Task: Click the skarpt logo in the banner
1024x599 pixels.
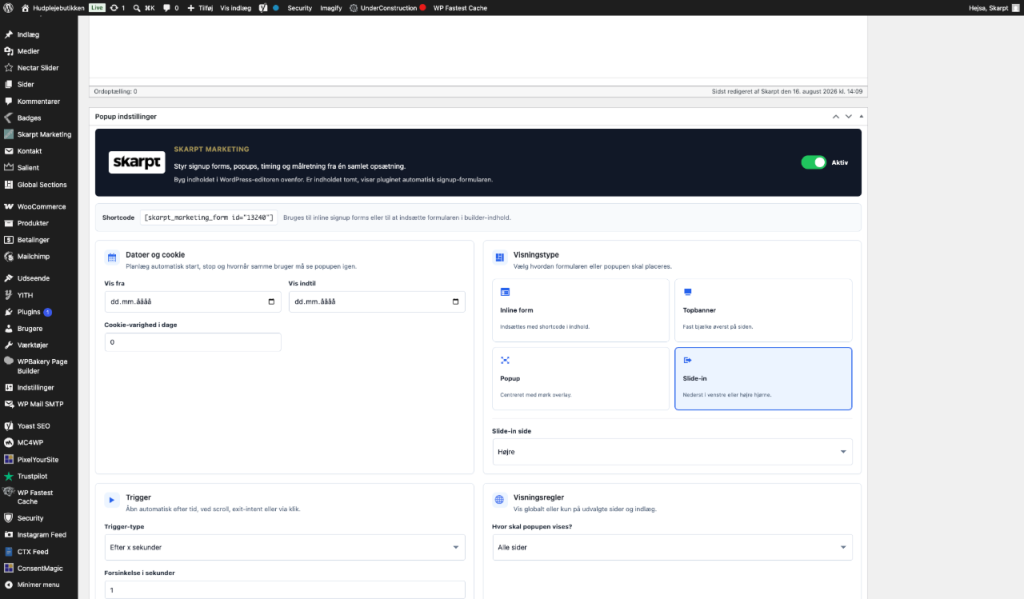Action: click(136, 162)
